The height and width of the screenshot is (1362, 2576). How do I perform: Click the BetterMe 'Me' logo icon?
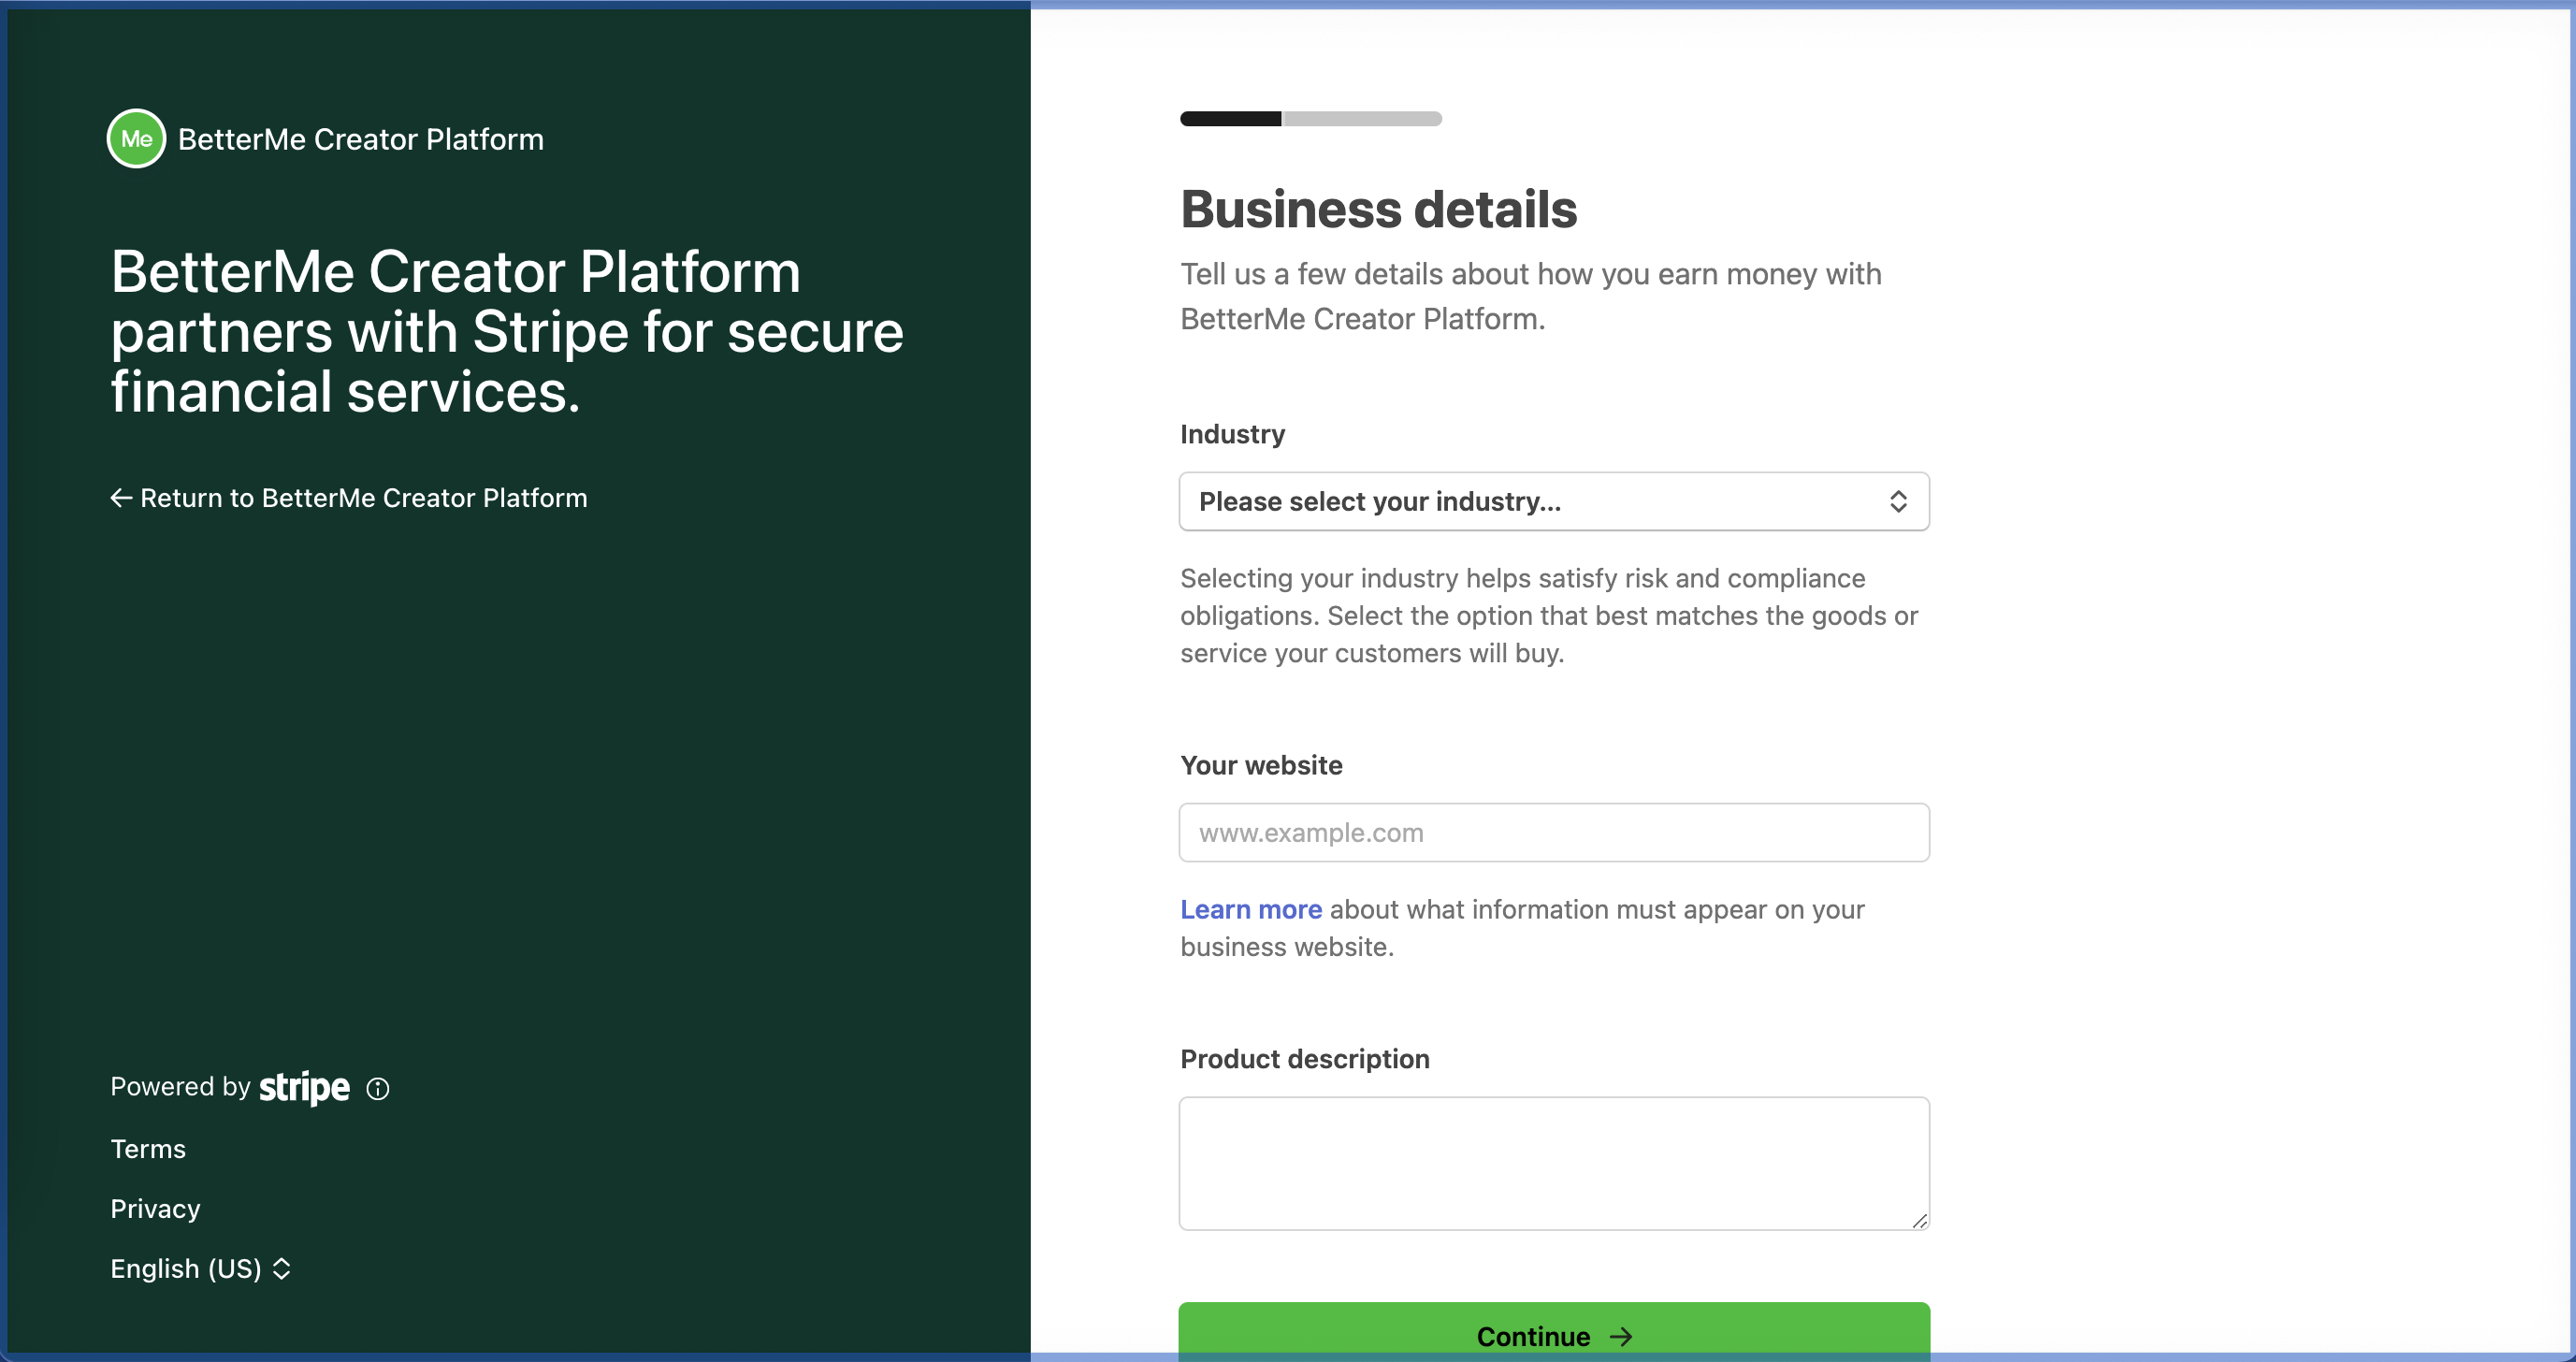coord(136,139)
